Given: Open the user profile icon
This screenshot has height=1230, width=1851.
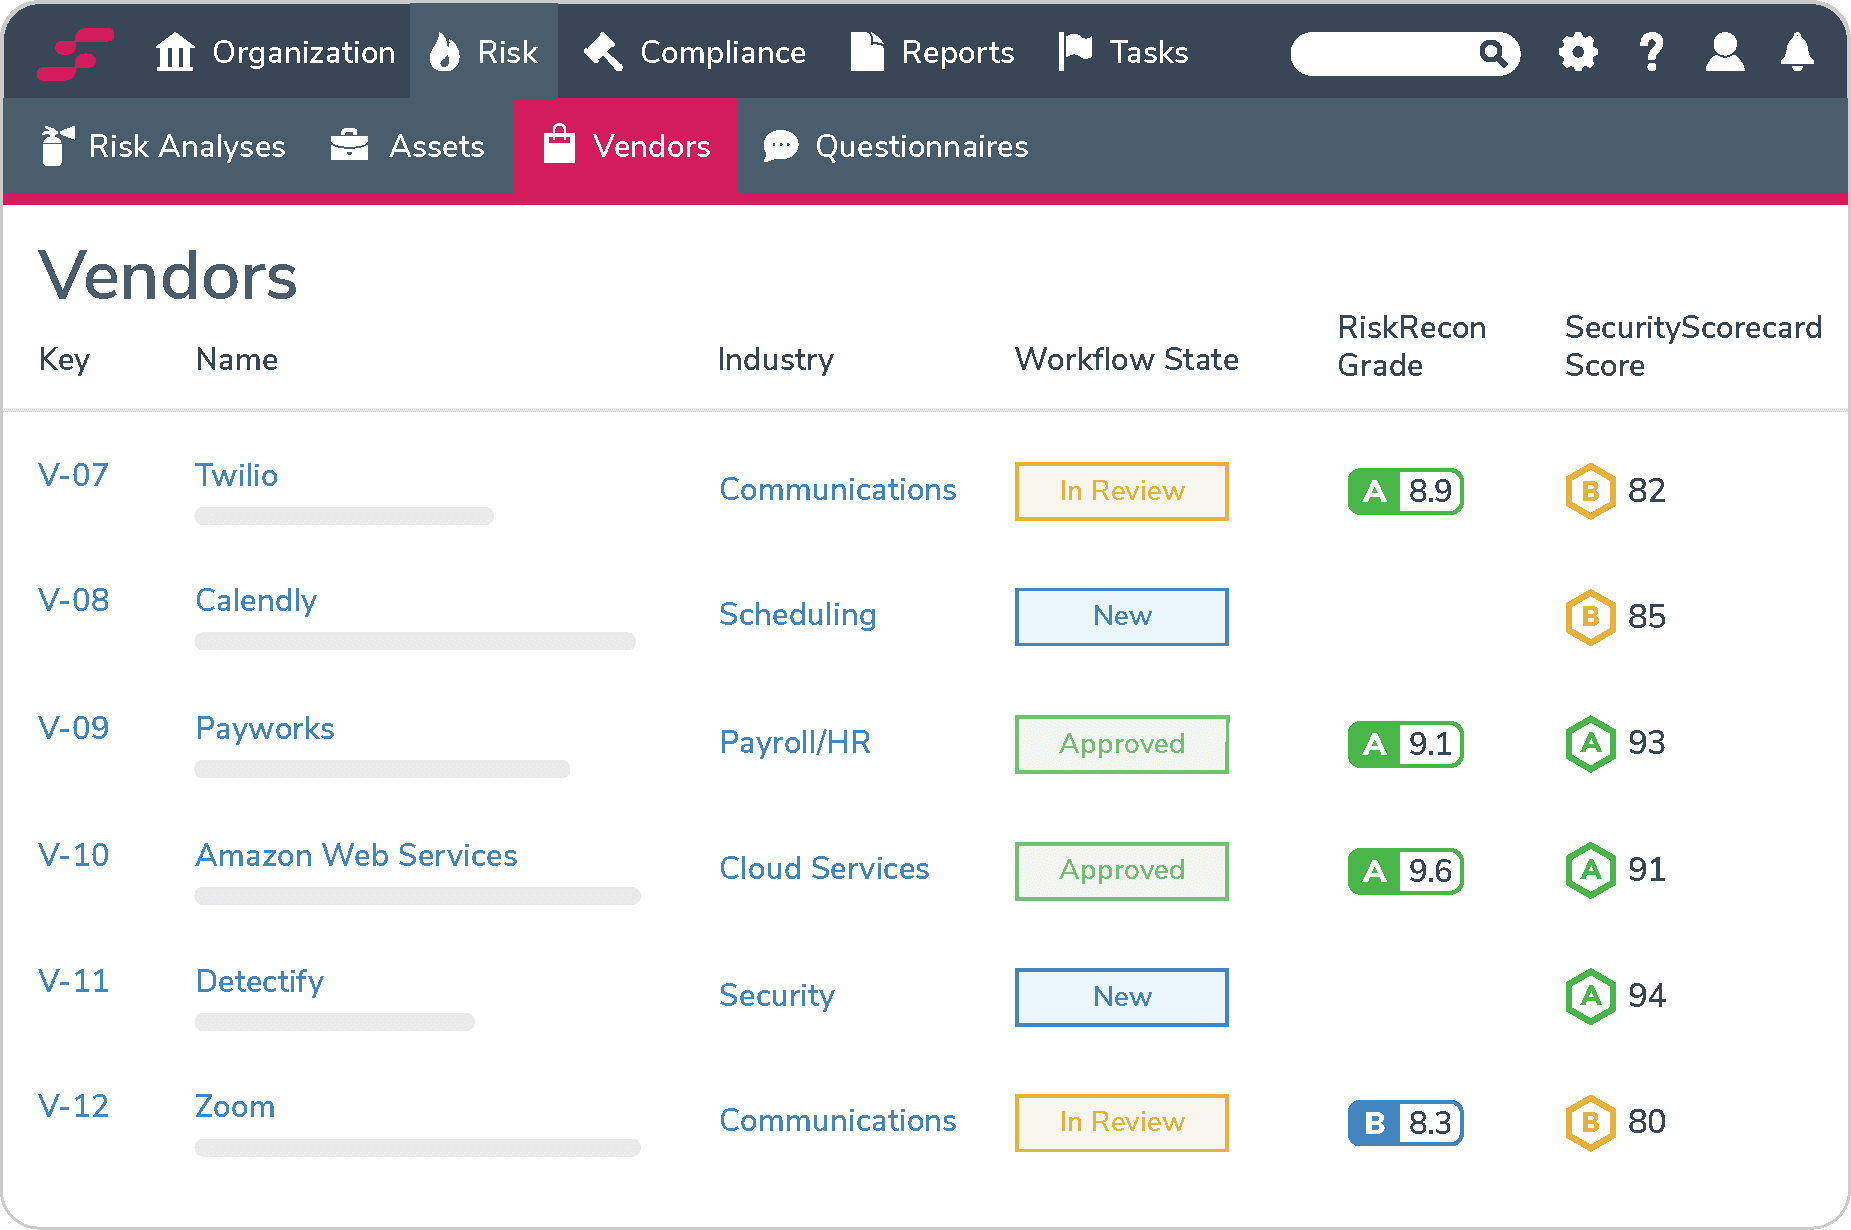Looking at the screenshot, I should (1725, 52).
